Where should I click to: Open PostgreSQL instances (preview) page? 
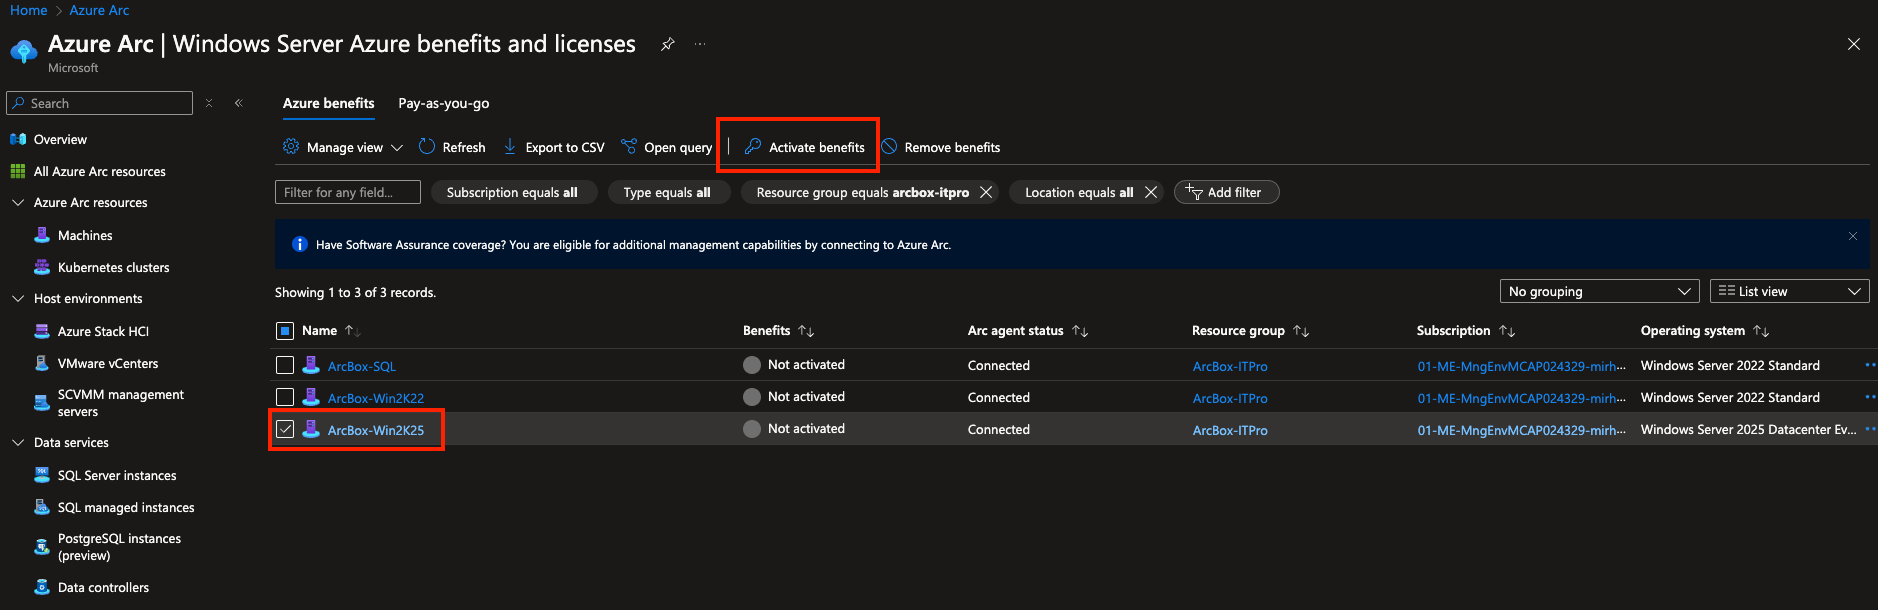119,547
